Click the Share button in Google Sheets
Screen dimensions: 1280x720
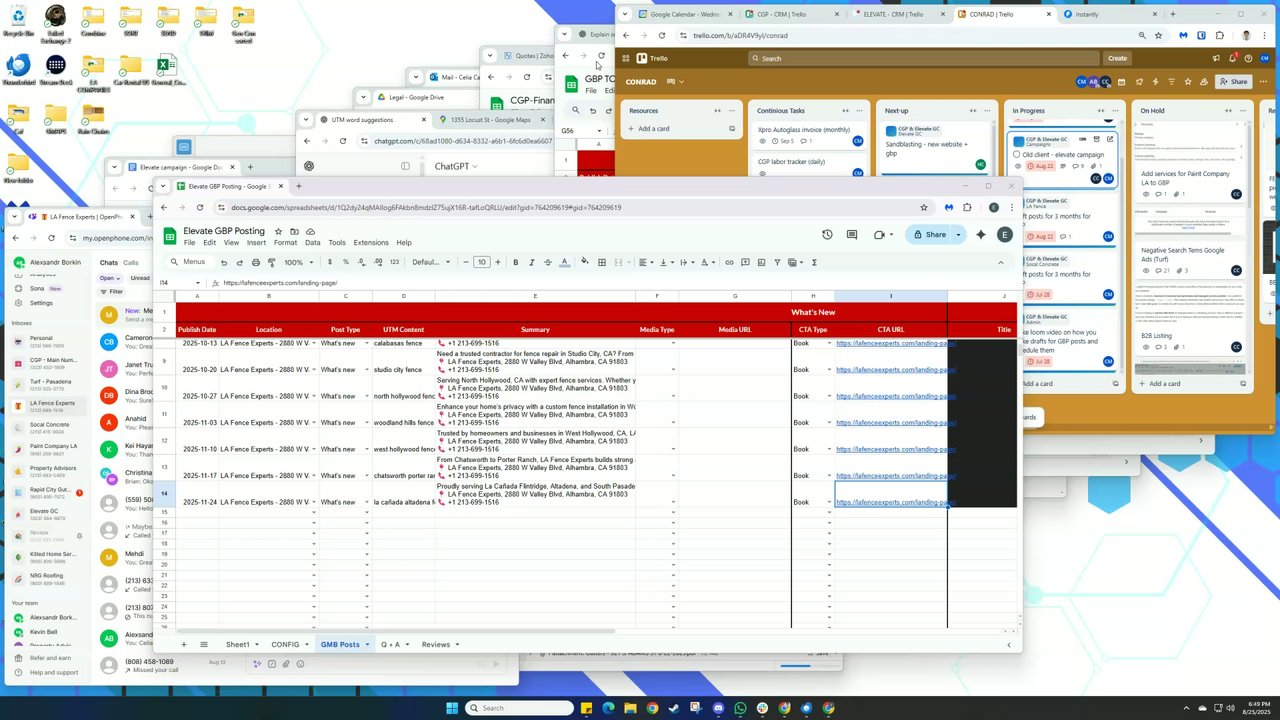929,235
